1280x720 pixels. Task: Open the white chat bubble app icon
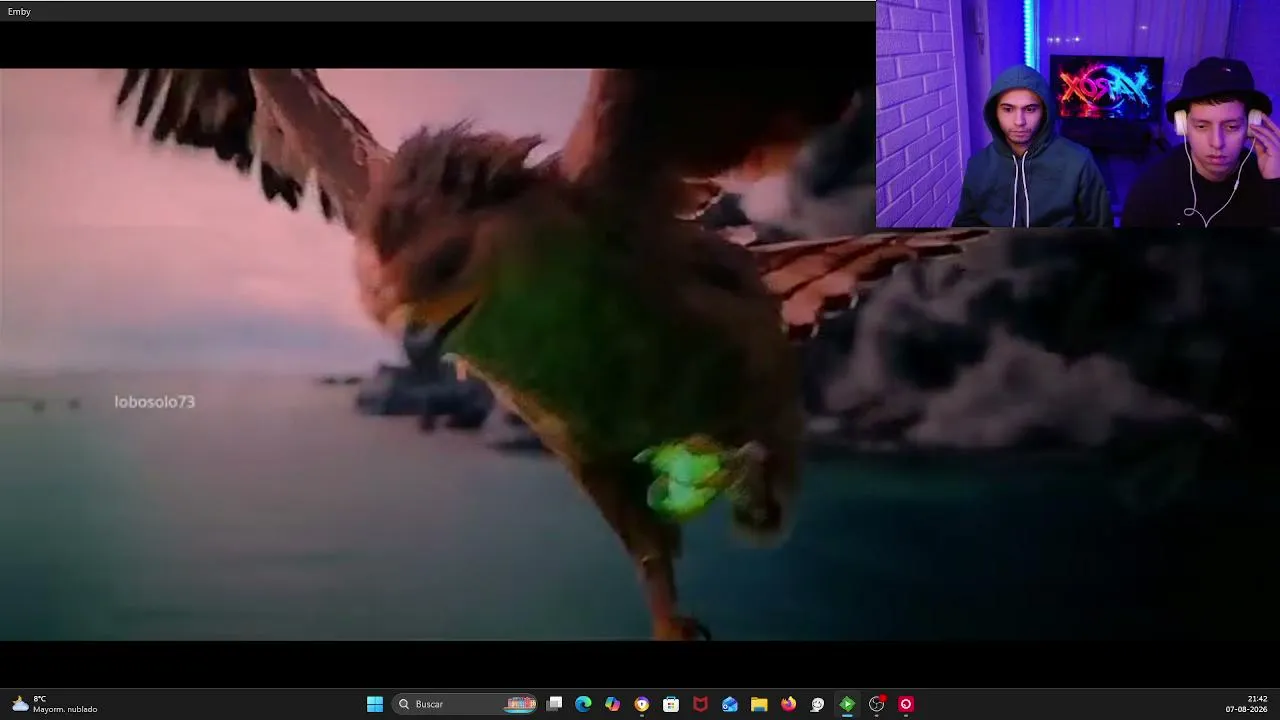(817, 704)
